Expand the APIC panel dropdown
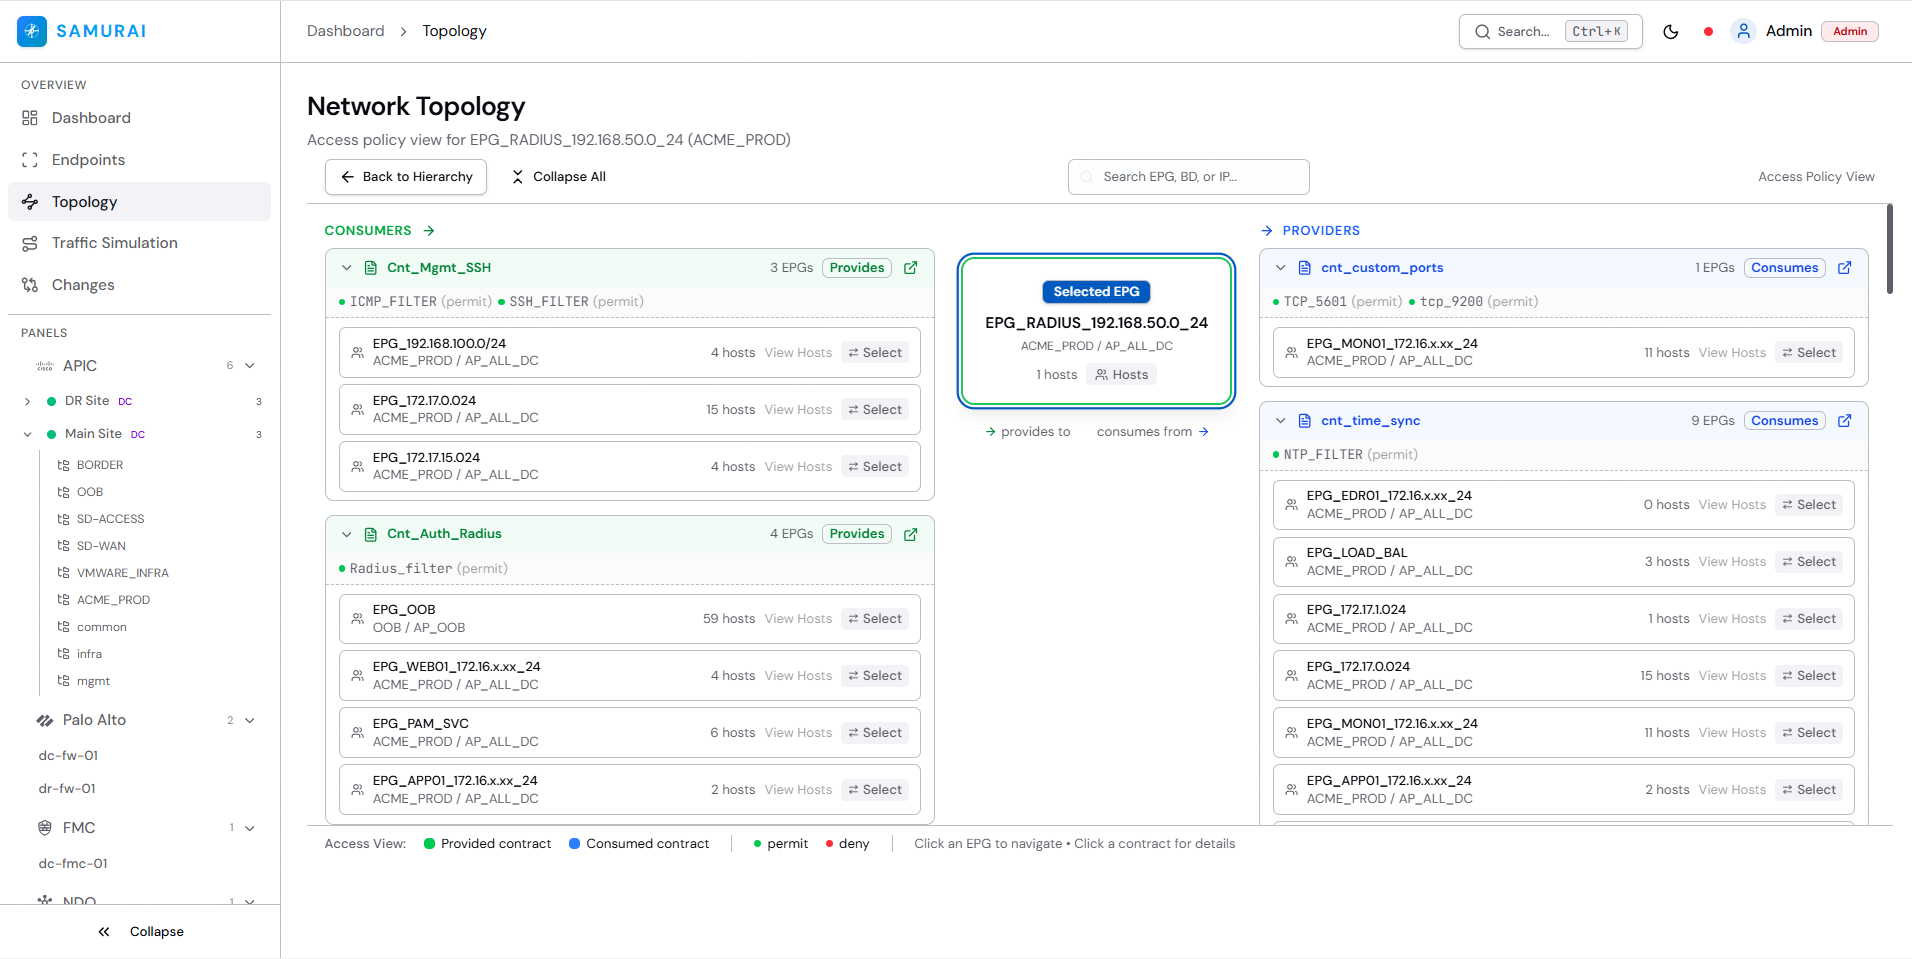Screen dimensions: 1912x959 click(250, 365)
